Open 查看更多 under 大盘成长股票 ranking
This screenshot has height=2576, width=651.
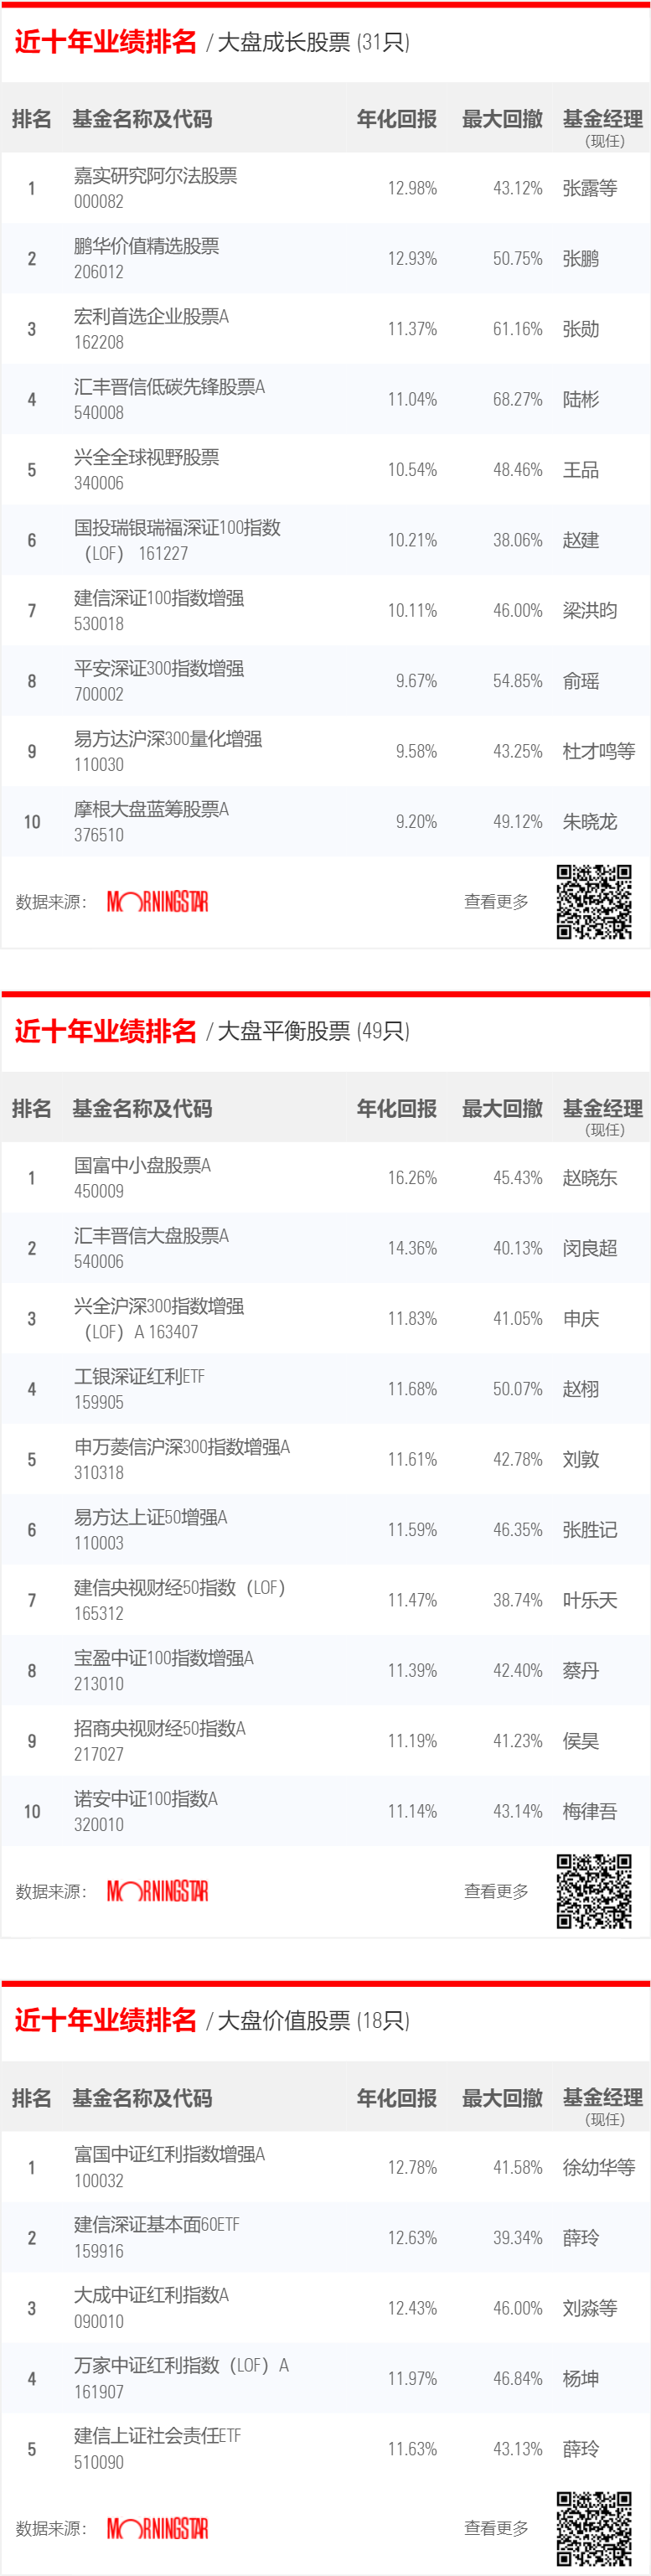tap(496, 902)
